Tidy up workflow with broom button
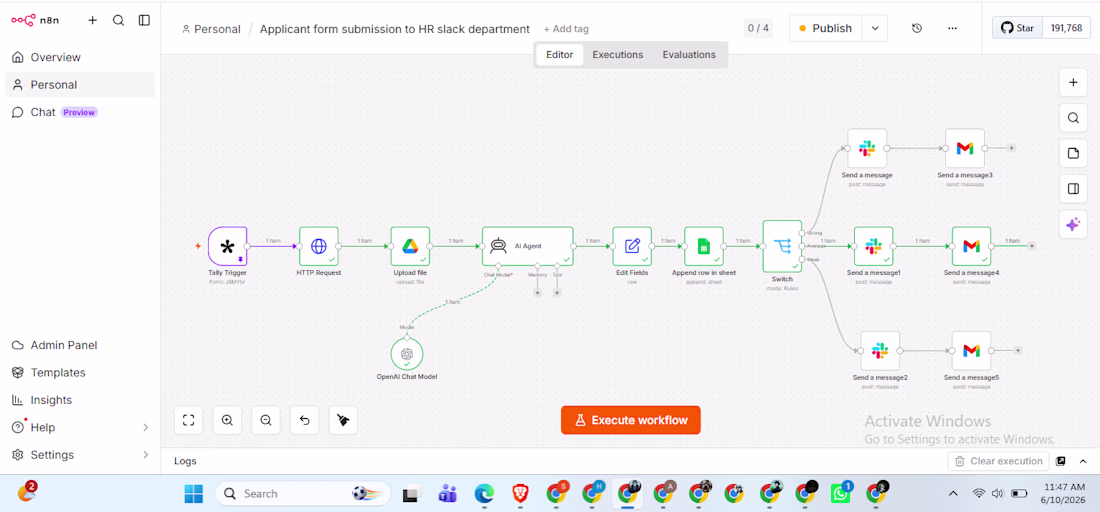The width and height of the screenshot is (1100, 512). [x=344, y=420]
